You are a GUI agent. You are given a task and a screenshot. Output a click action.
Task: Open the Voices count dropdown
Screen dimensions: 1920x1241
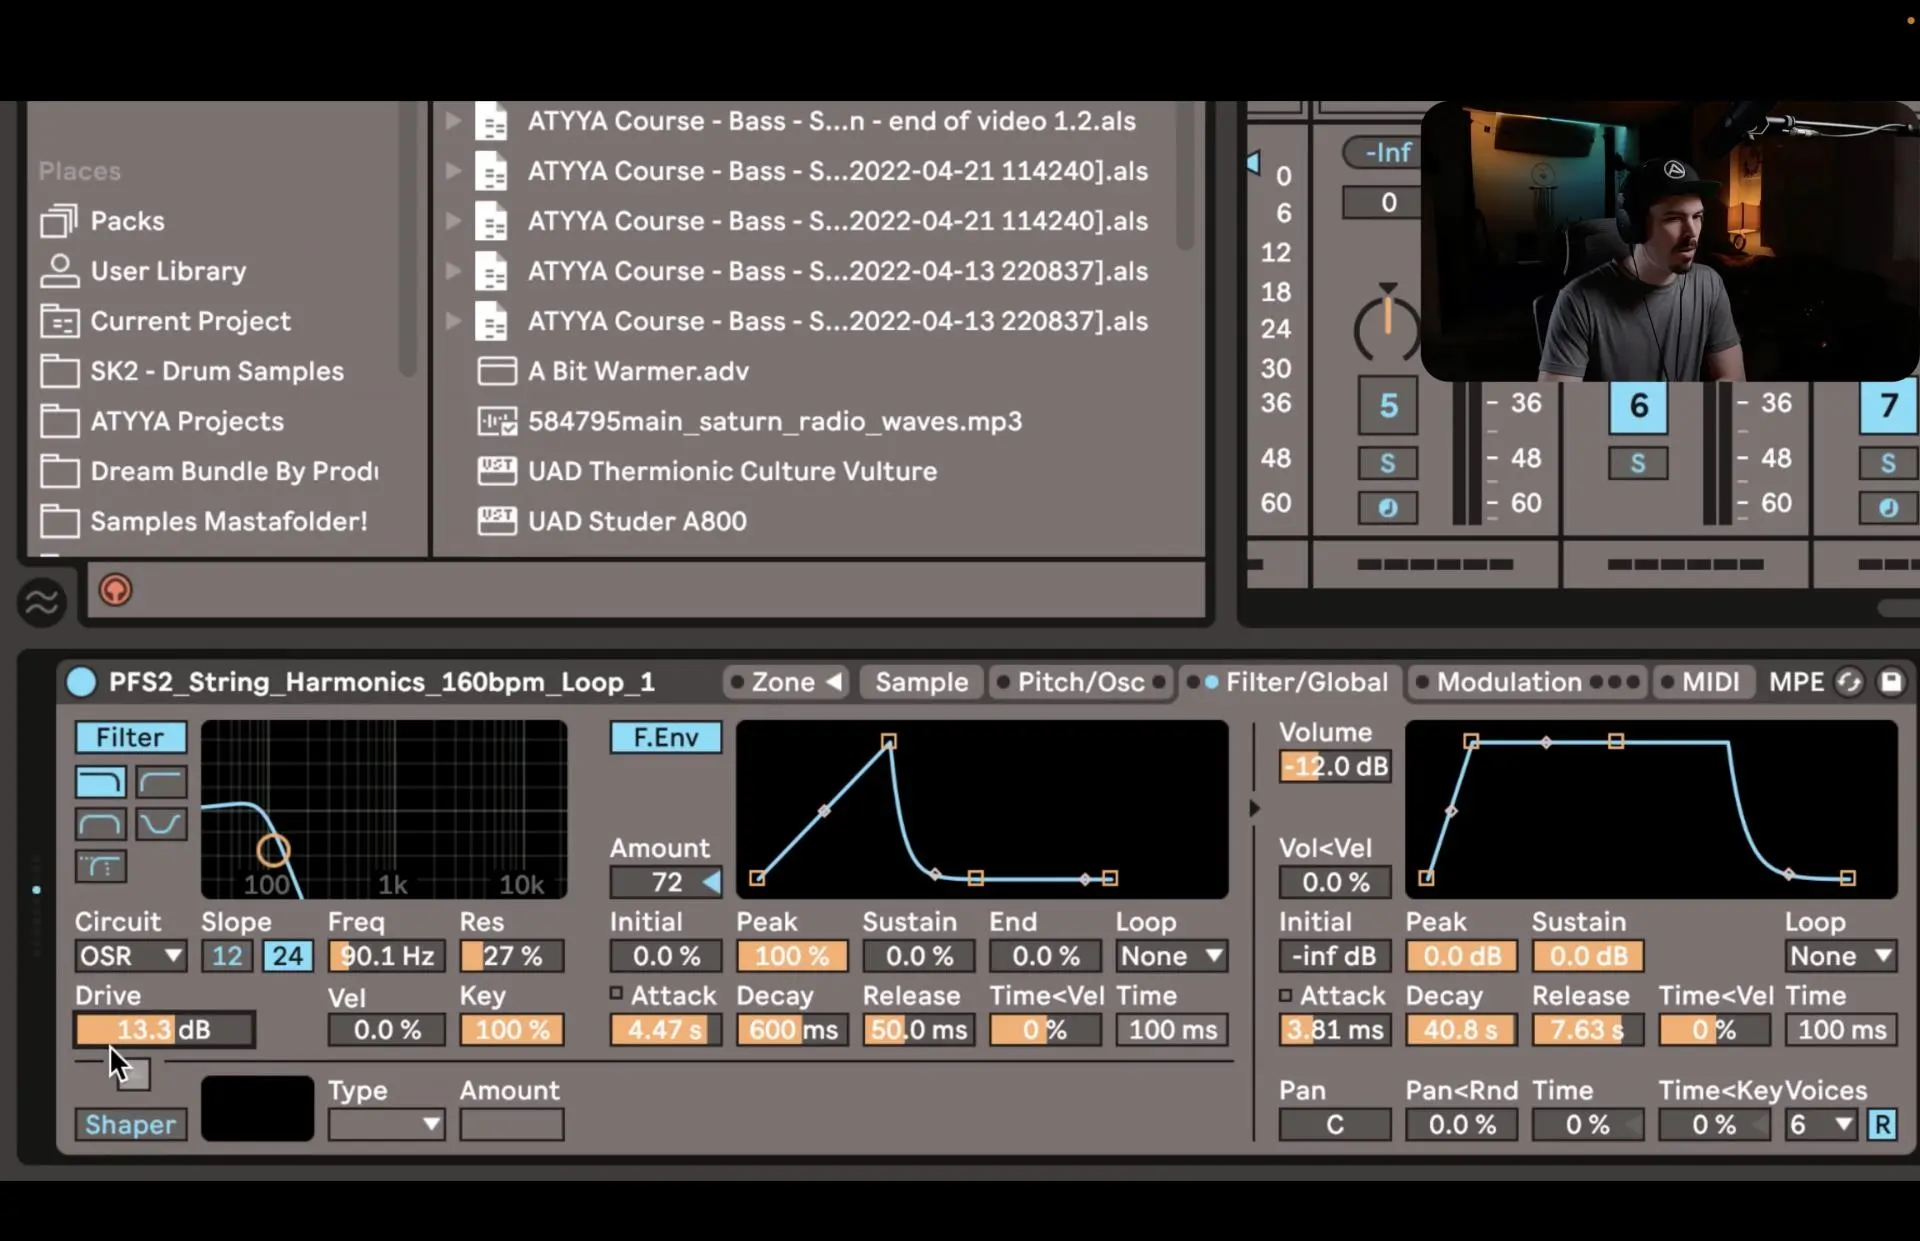tap(1821, 1125)
